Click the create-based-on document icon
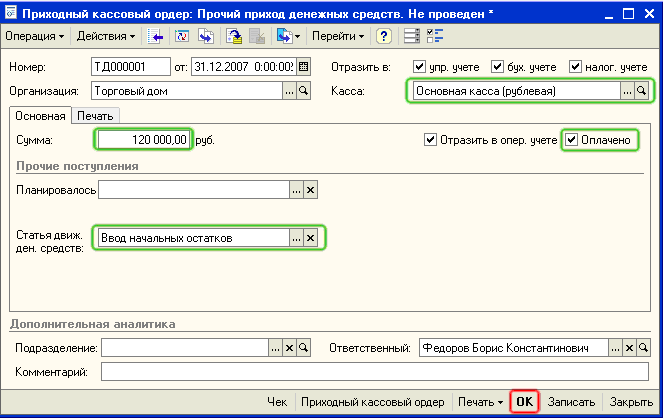Image resolution: width=663 pixels, height=418 pixels. (x=284, y=36)
